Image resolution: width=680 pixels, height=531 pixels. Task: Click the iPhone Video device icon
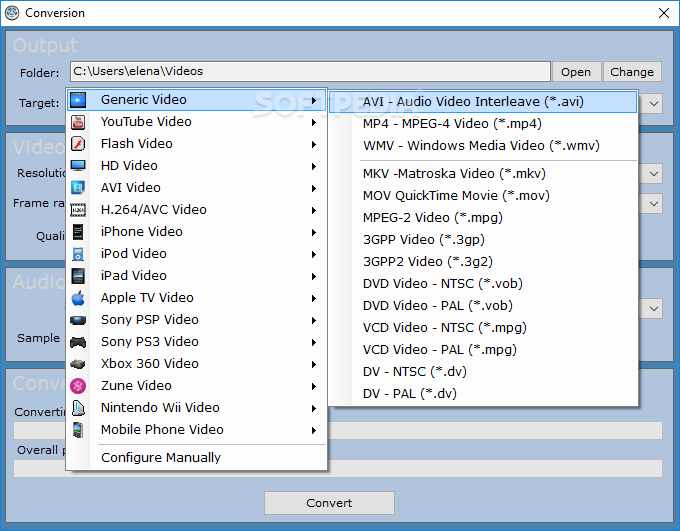coord(78,232)
